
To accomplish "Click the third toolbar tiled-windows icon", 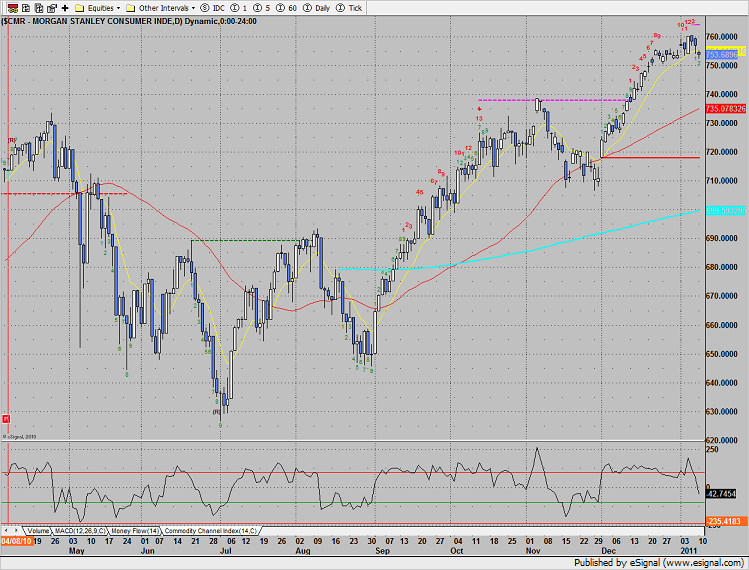I will click(39, 8).
